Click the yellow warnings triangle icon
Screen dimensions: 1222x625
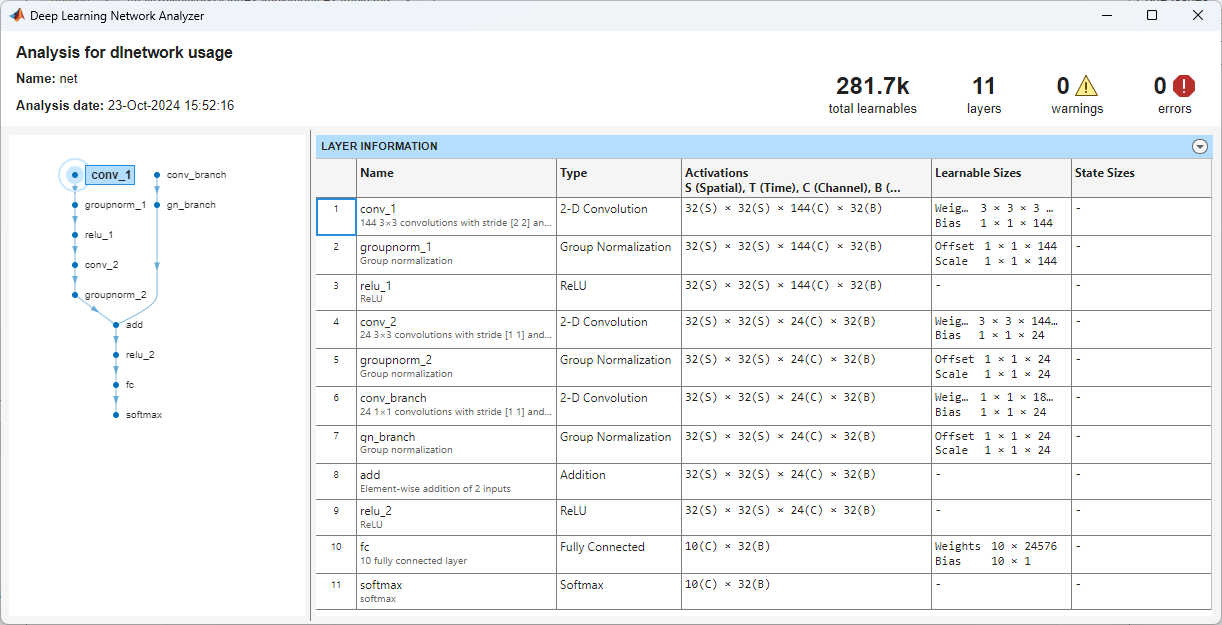1086,86
